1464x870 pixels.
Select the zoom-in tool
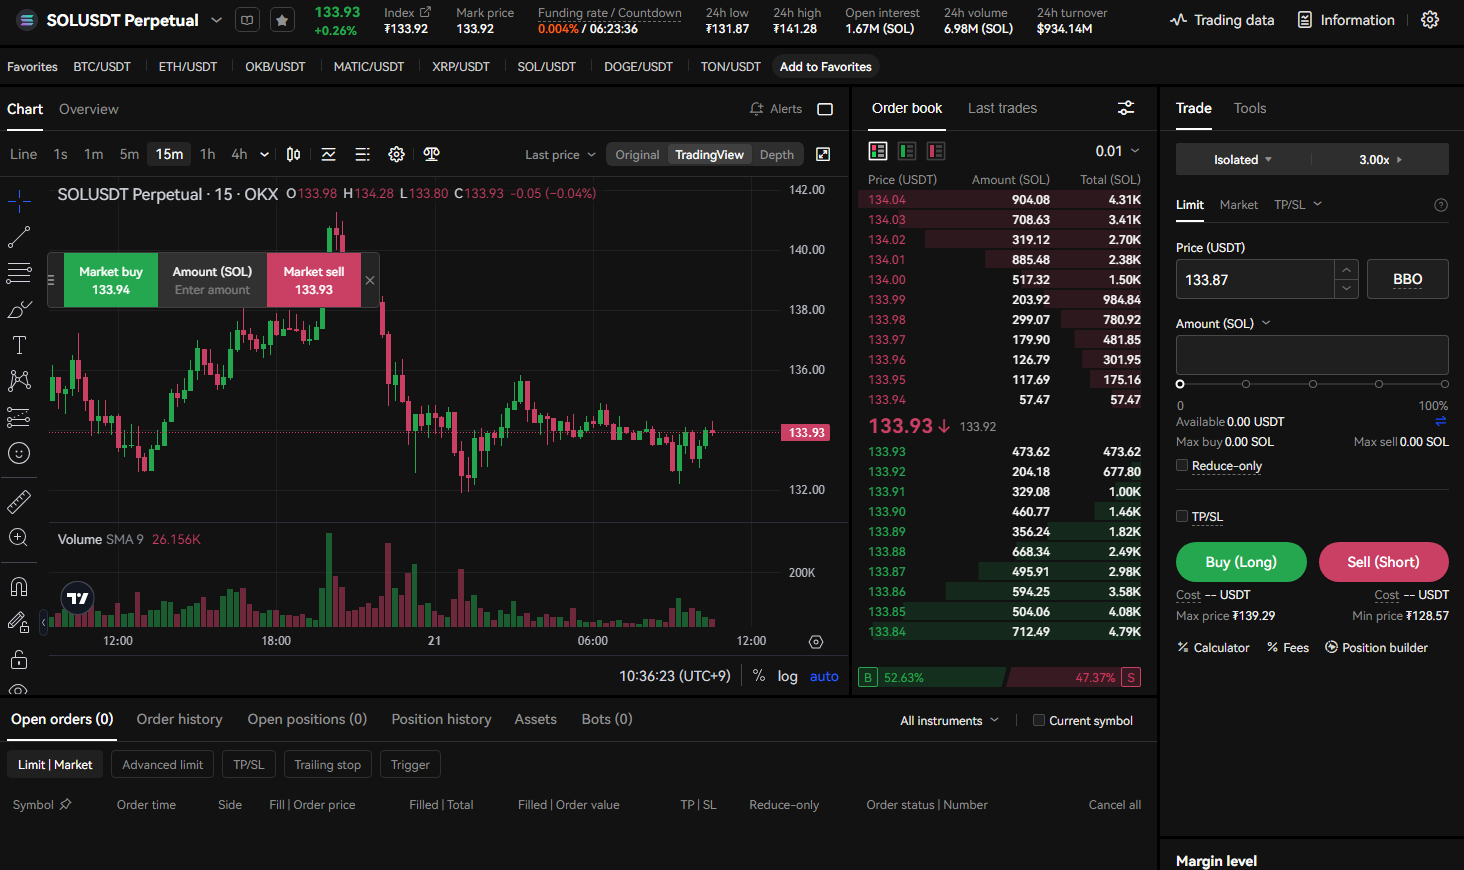click(19, 538)
